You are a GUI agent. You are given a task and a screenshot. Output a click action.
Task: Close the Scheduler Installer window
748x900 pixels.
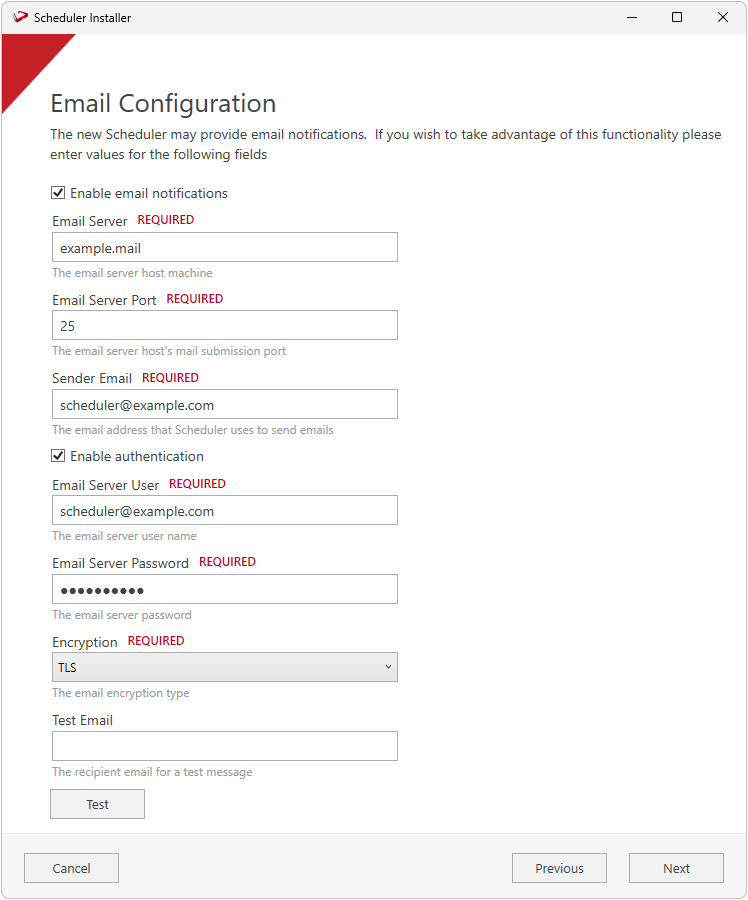[723, 17]
